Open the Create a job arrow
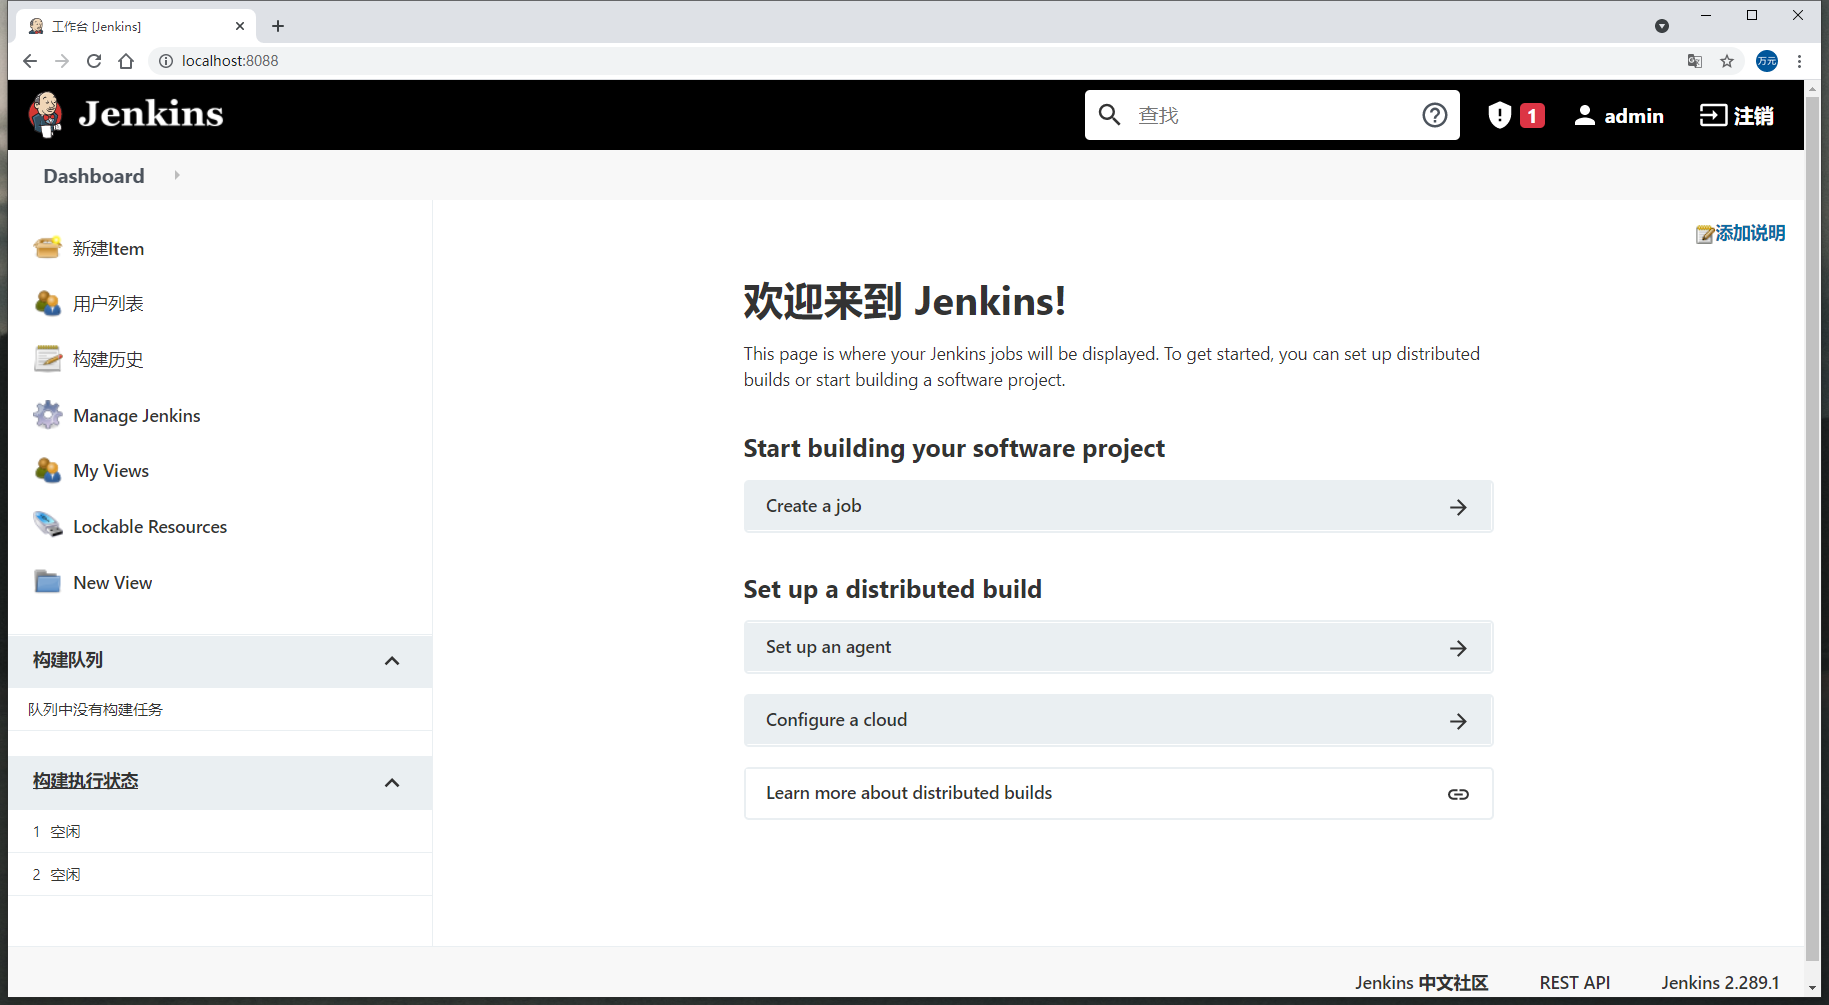The width and height of the screenshot is (1829, 1005). click(x=1458, y=507)
